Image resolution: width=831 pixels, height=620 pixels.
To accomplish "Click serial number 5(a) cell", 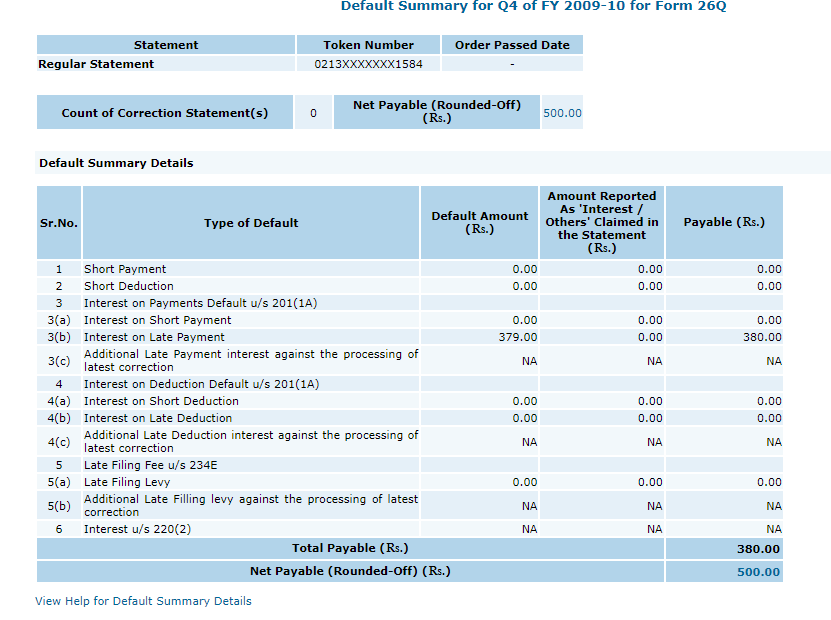I will [59, 482].
